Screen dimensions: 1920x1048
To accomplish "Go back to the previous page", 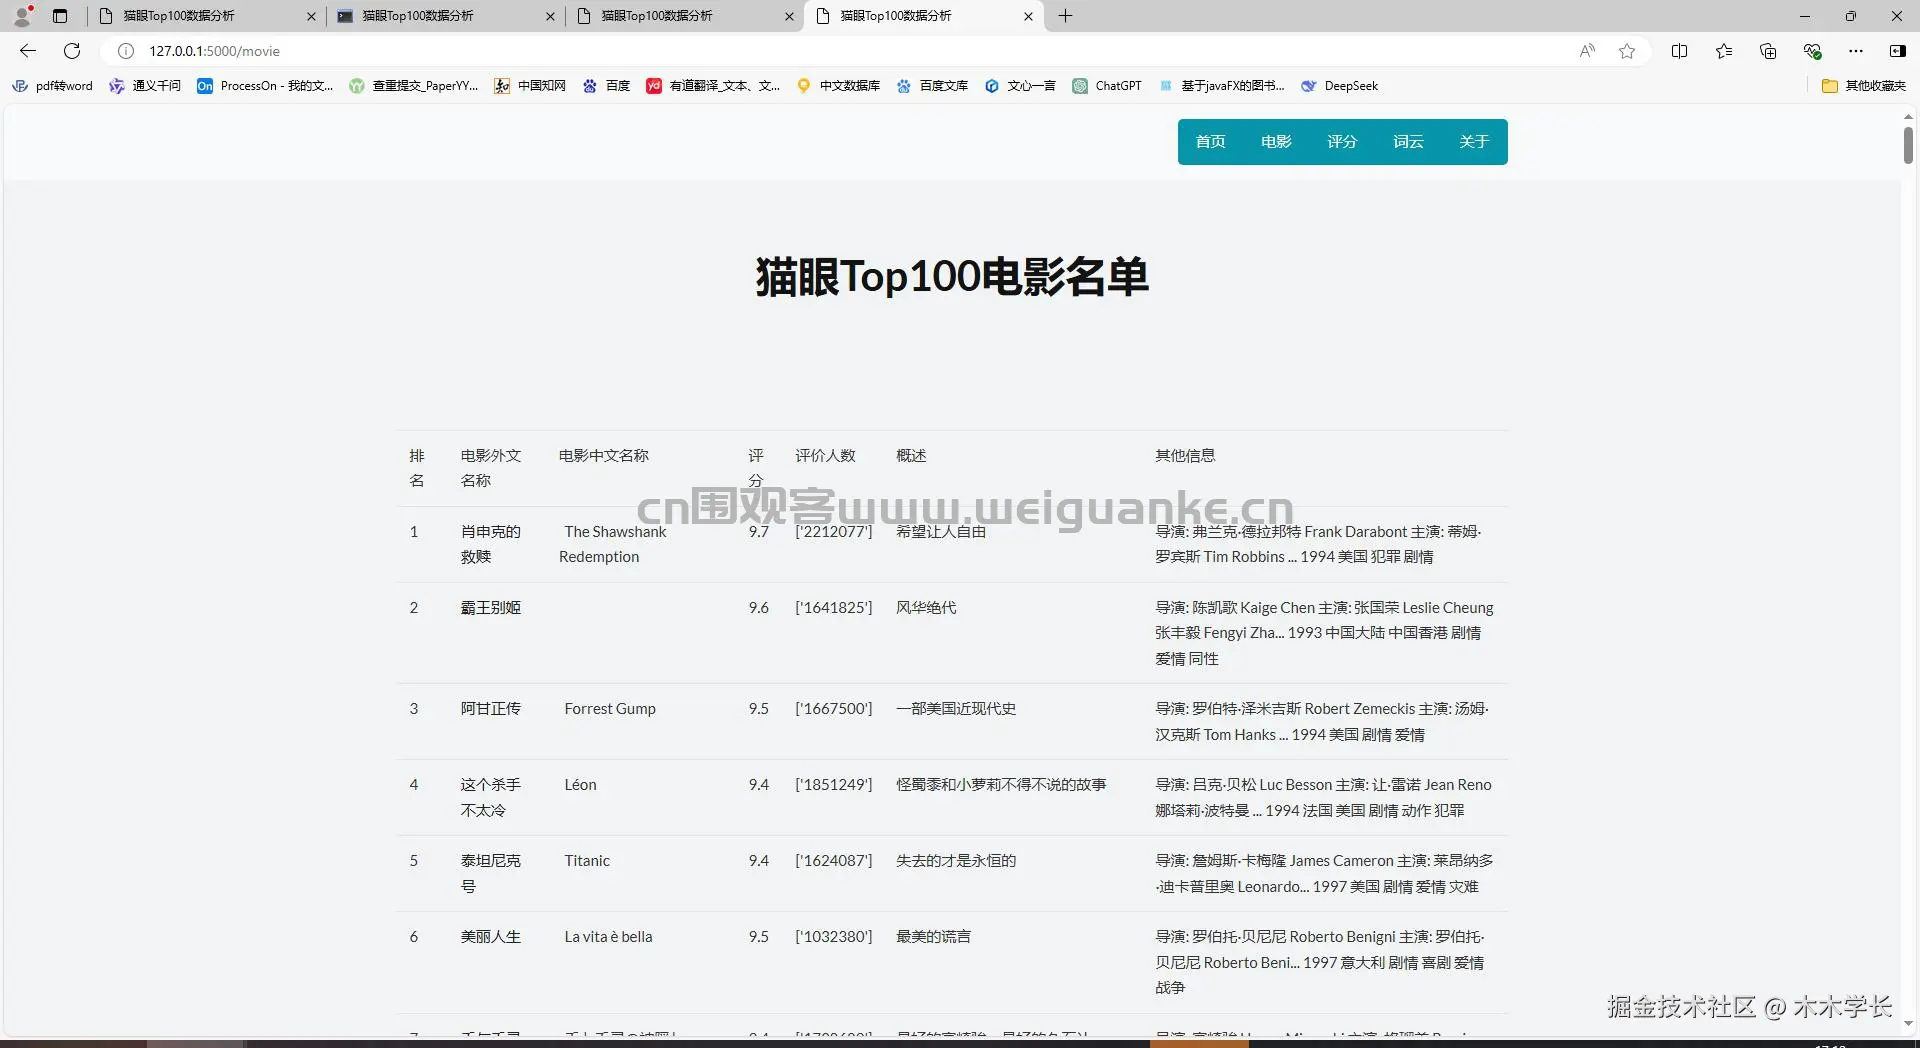I will pyautogui.click(x=28, y=51).
